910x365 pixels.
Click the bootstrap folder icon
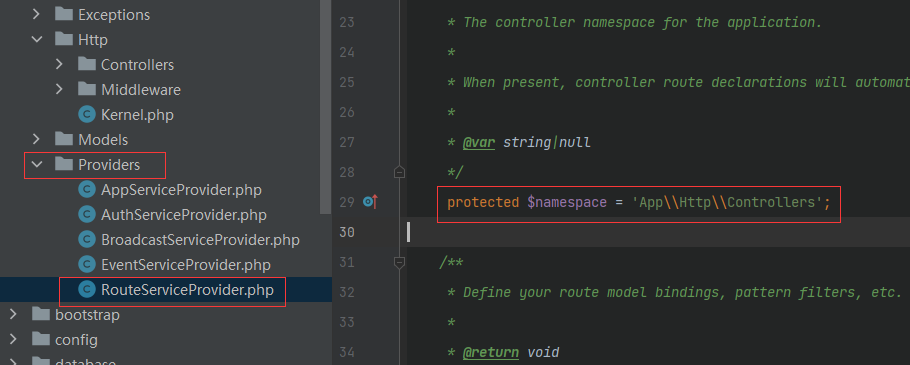coord(41,314)
